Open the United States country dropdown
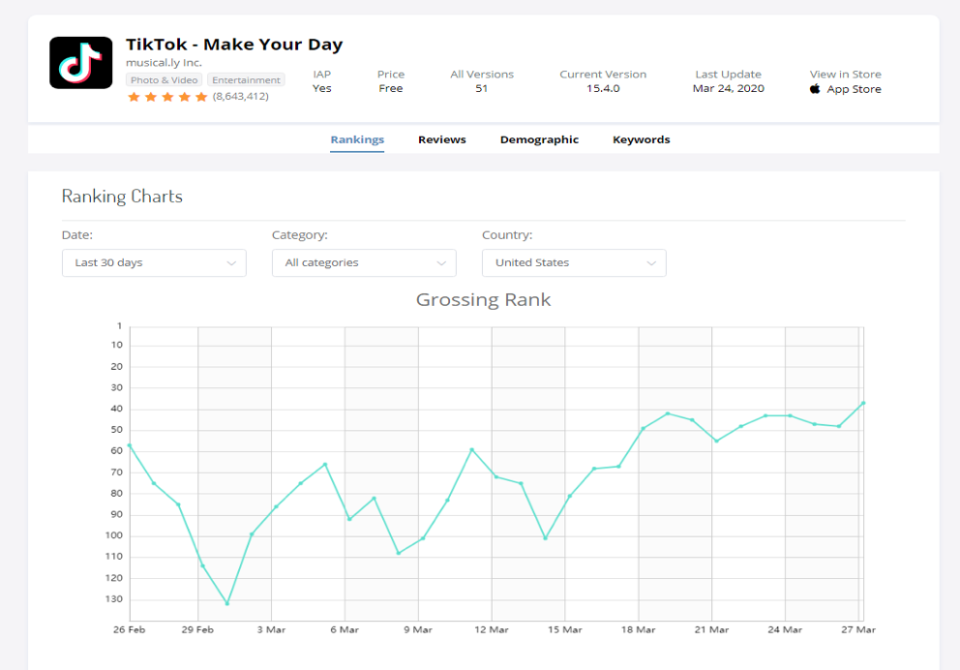The image size is (960, 670). click(574, 263)
